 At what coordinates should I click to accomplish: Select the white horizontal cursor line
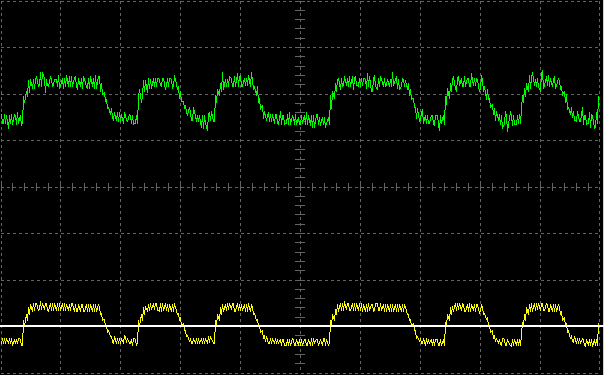302,326
